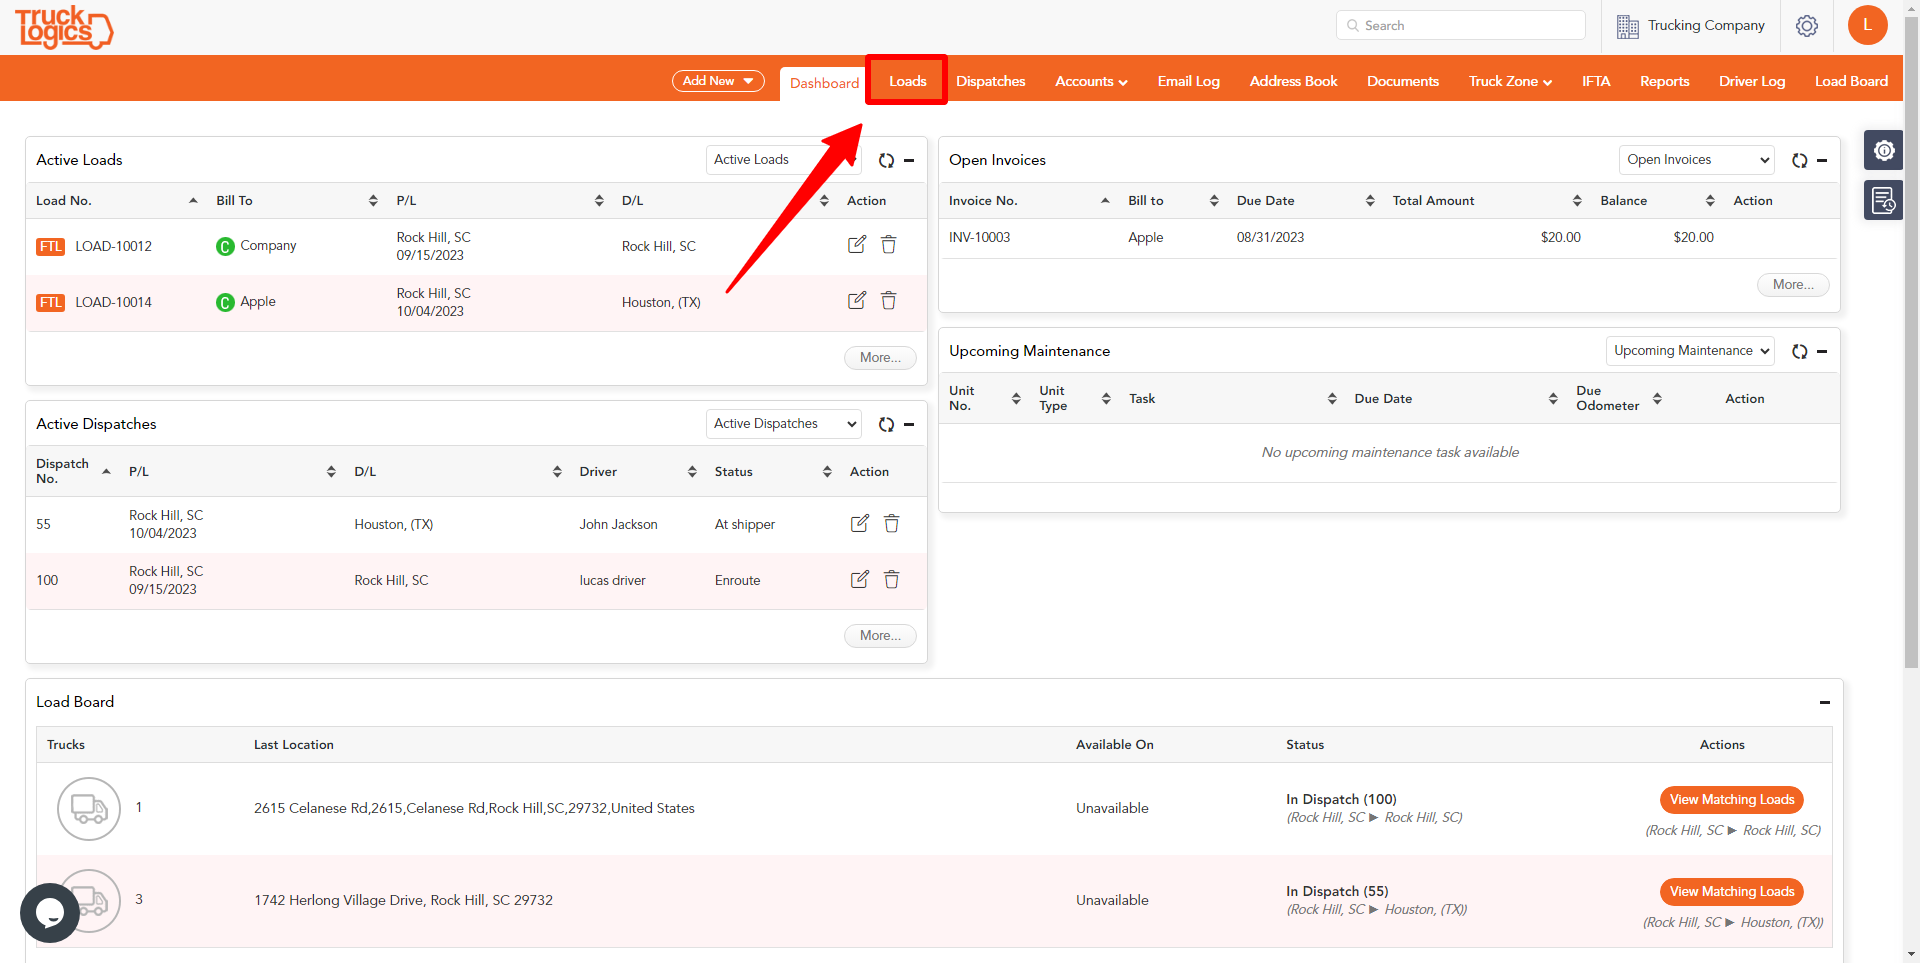Refresh the Active Loads panel
The width and height of the screenshot is (1920, 963).
(x=886, y=160)
